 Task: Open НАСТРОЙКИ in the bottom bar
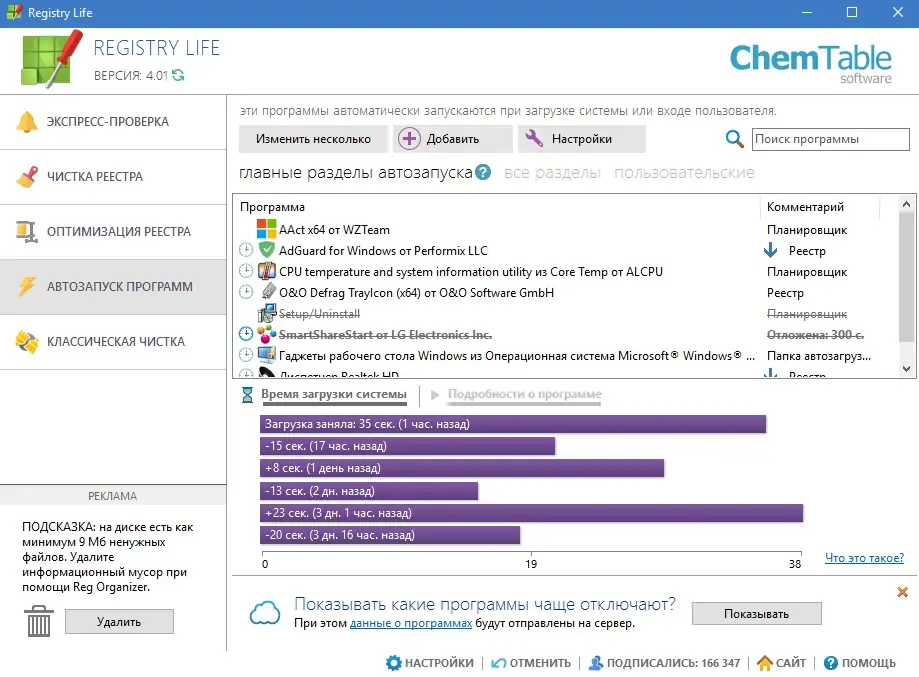point(430,663)
